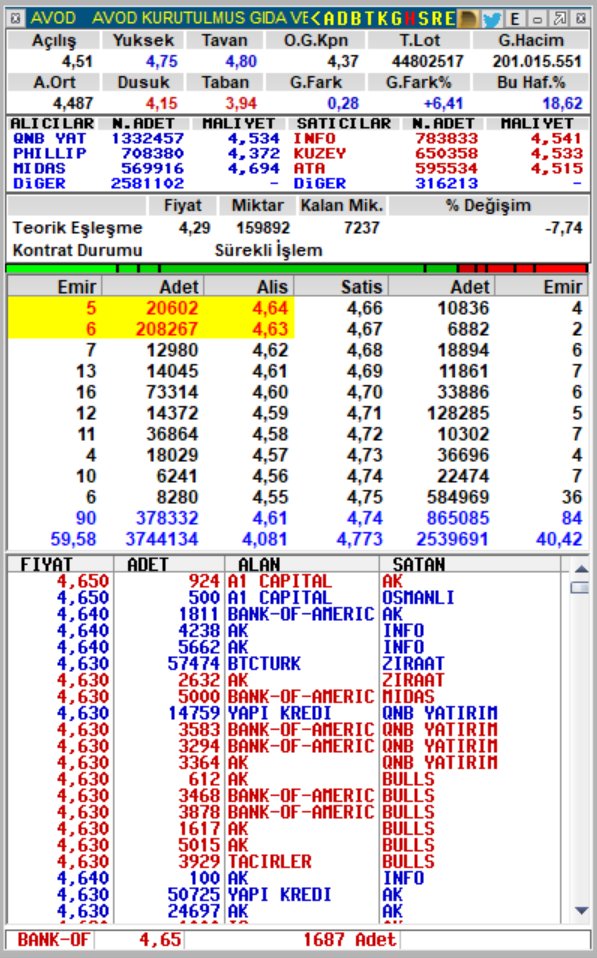Click the yellow 'R' letter in title bar
597x958 pixels.
click(436, 18)
